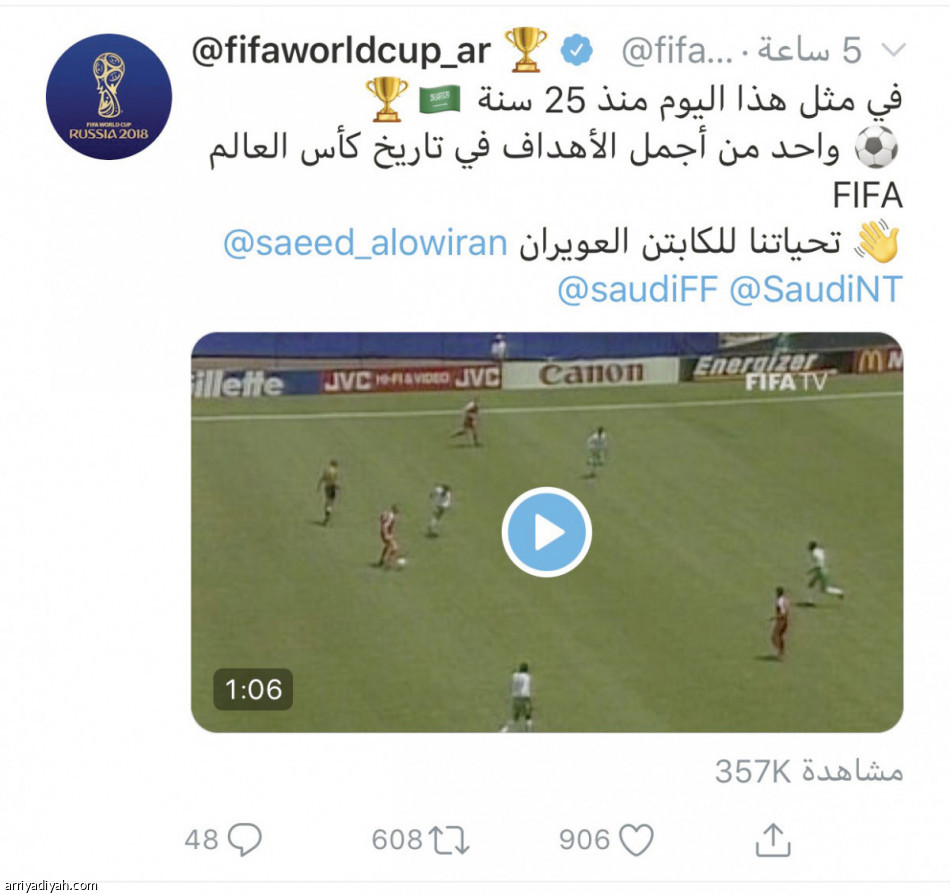Click the @fifaworldcup_ar account name
This screenshot has width=950, height=895.
pyautogui.click(x=341, y=51)
